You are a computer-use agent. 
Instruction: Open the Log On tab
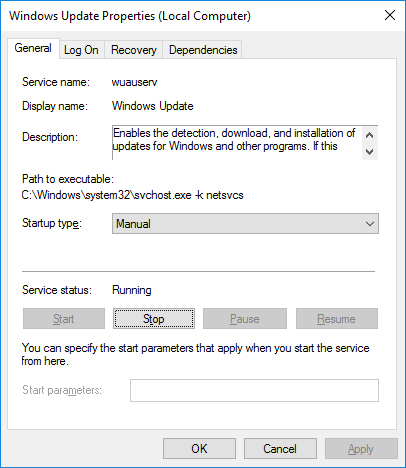[81, 50]
